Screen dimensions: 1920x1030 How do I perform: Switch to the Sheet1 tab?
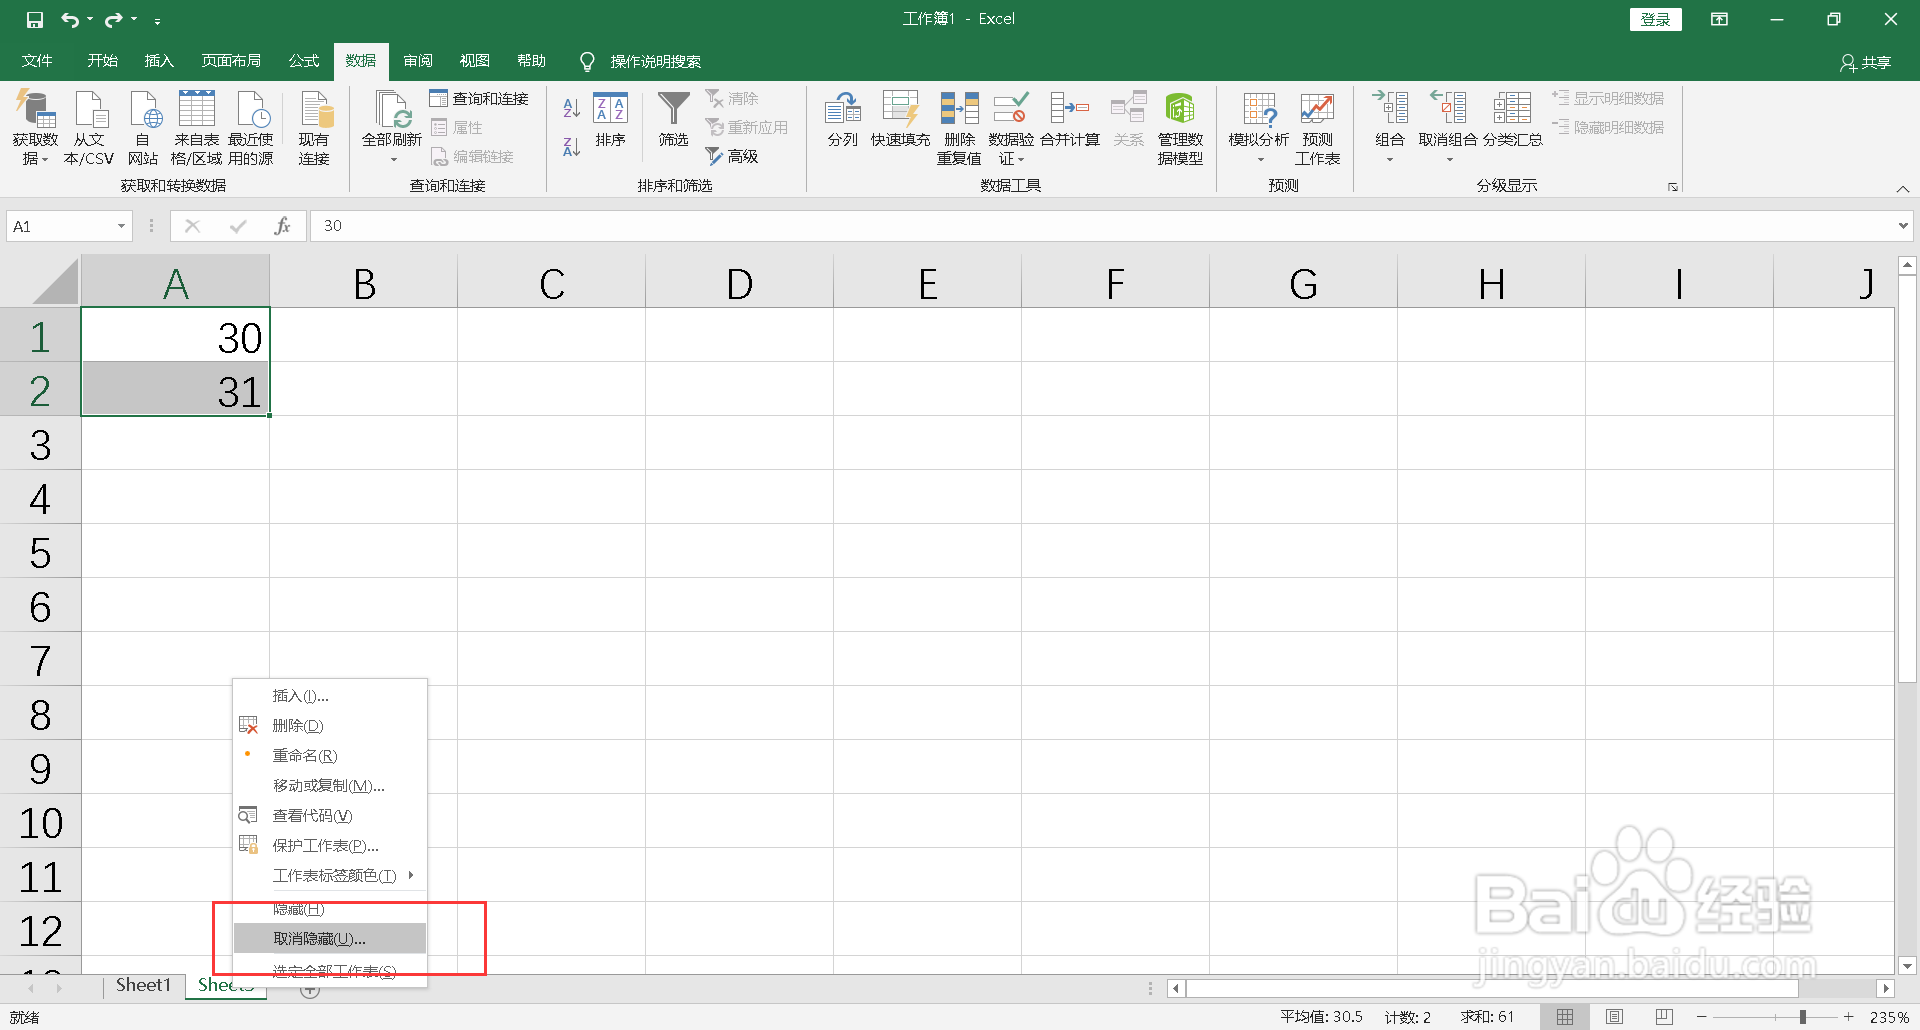pos(144,986)
